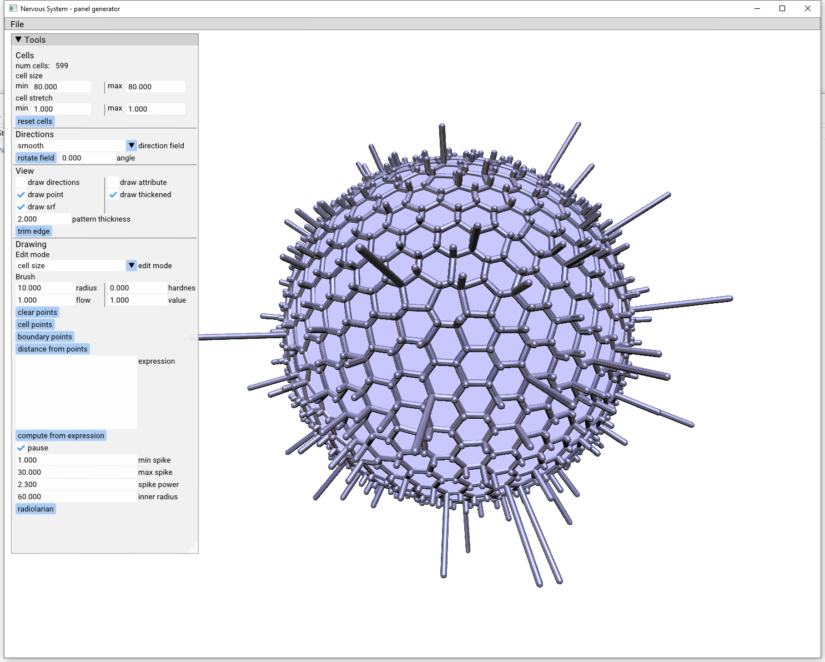Open the File menu
This screenshot has width=825, height=662.
click(16, 24)
